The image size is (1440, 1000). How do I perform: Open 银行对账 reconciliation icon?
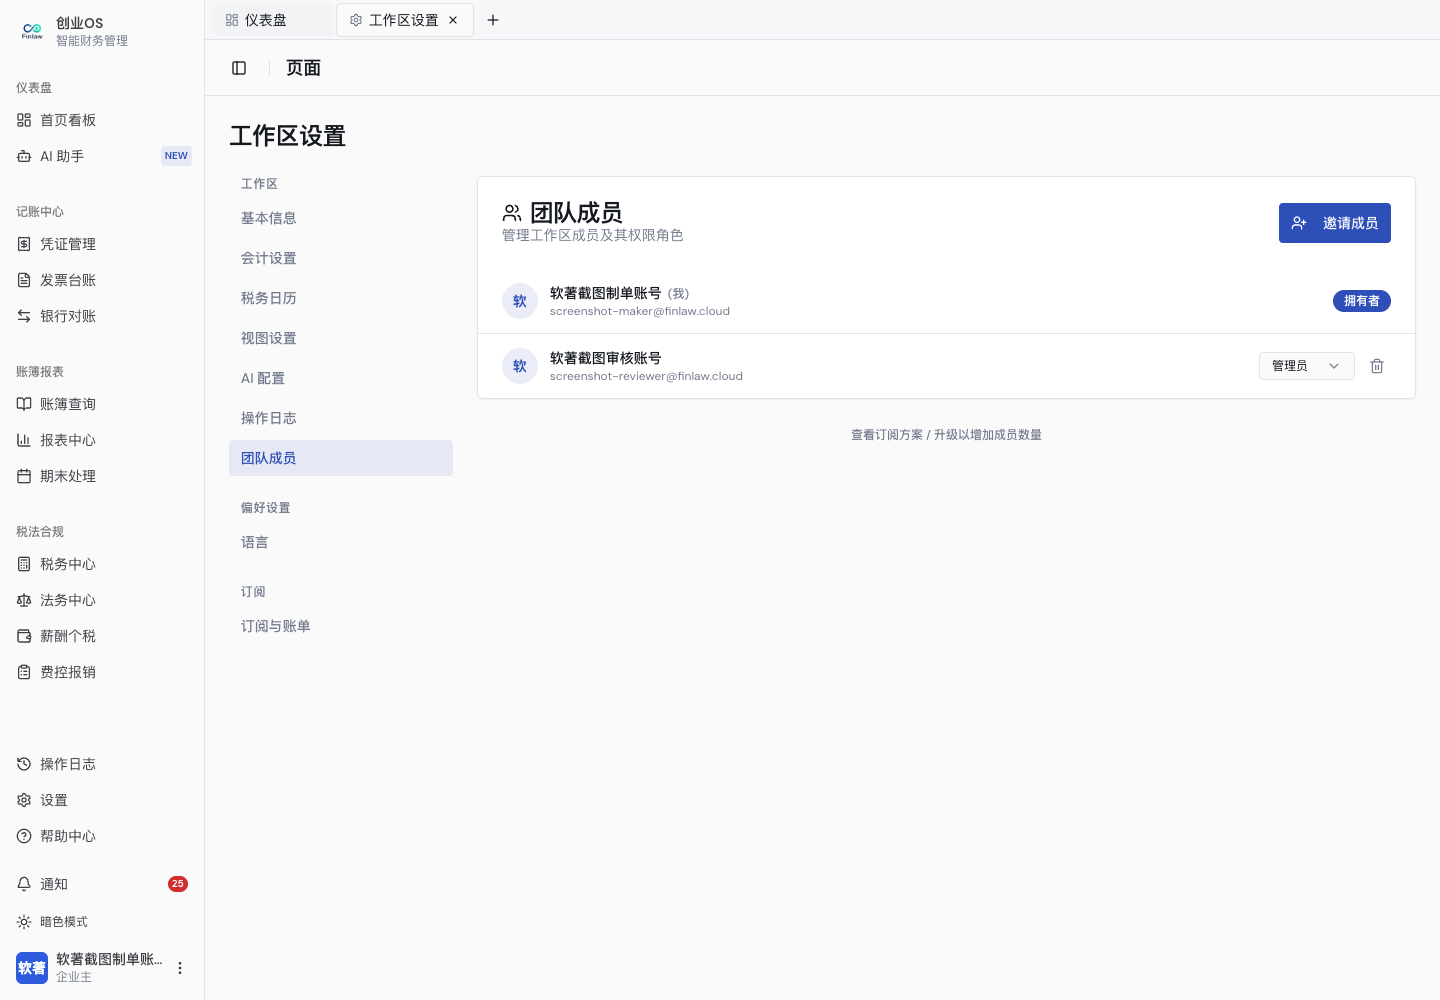click(x=24, y=316)
